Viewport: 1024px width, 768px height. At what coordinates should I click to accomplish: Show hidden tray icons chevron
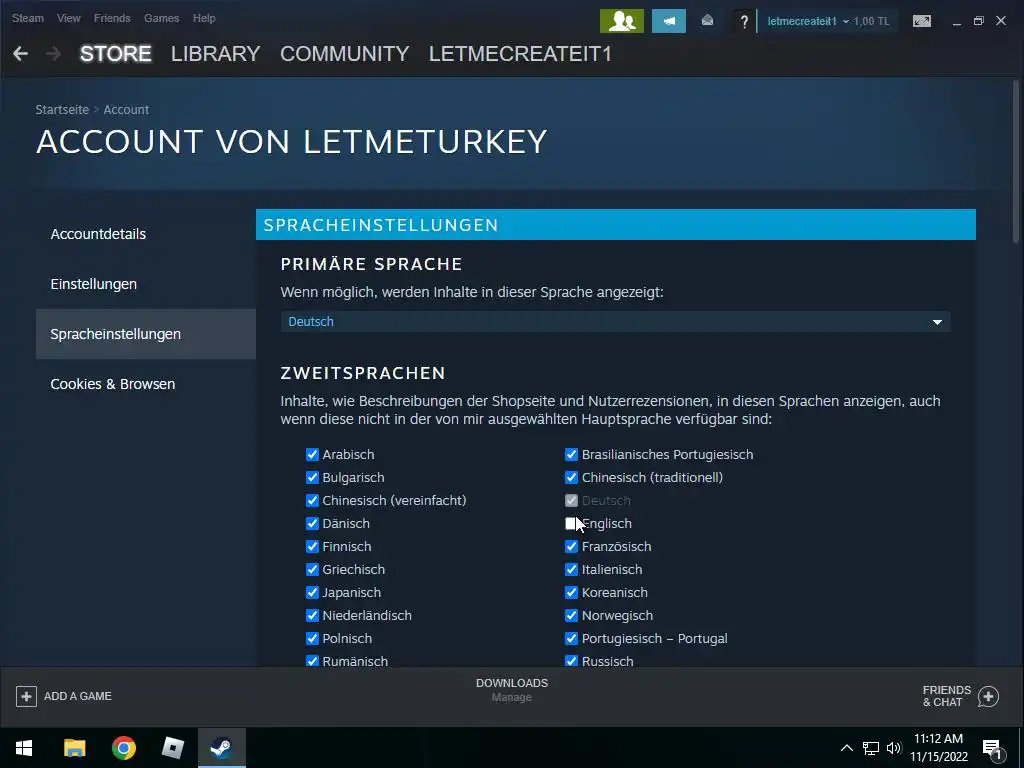[846, 748]
